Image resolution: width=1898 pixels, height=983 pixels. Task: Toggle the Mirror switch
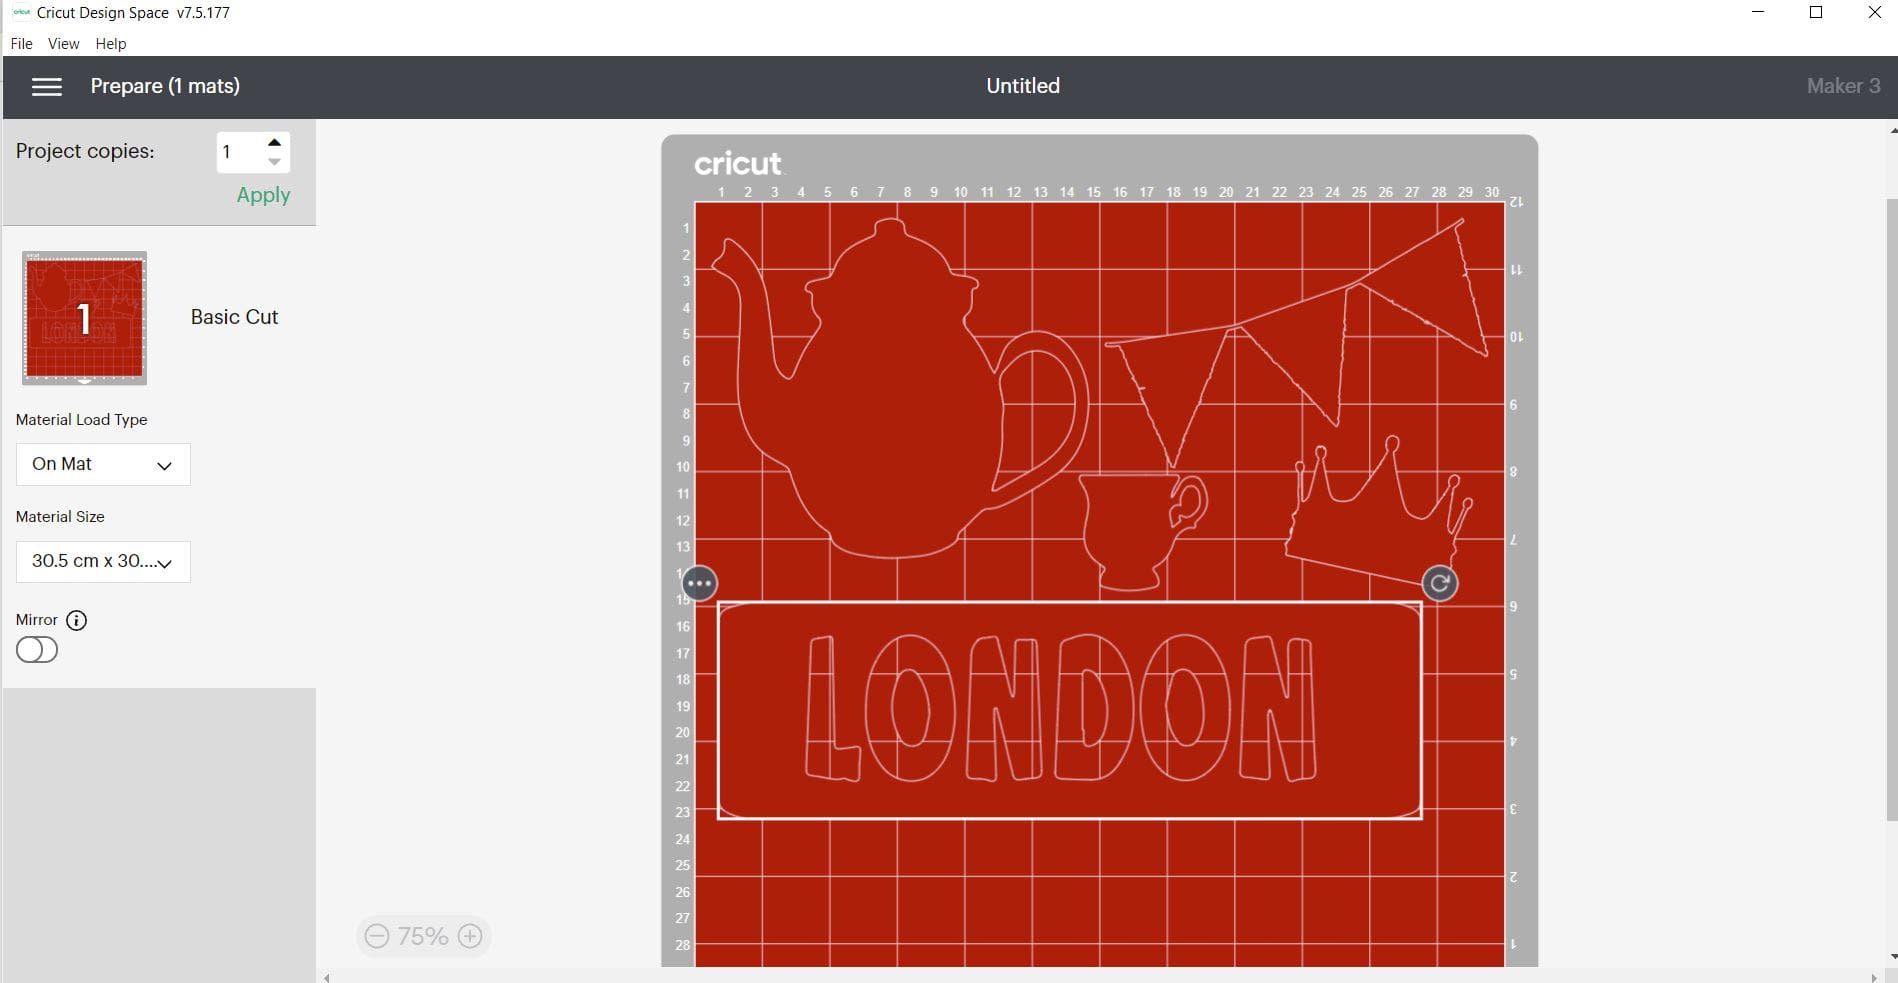[x=37, y=650]
